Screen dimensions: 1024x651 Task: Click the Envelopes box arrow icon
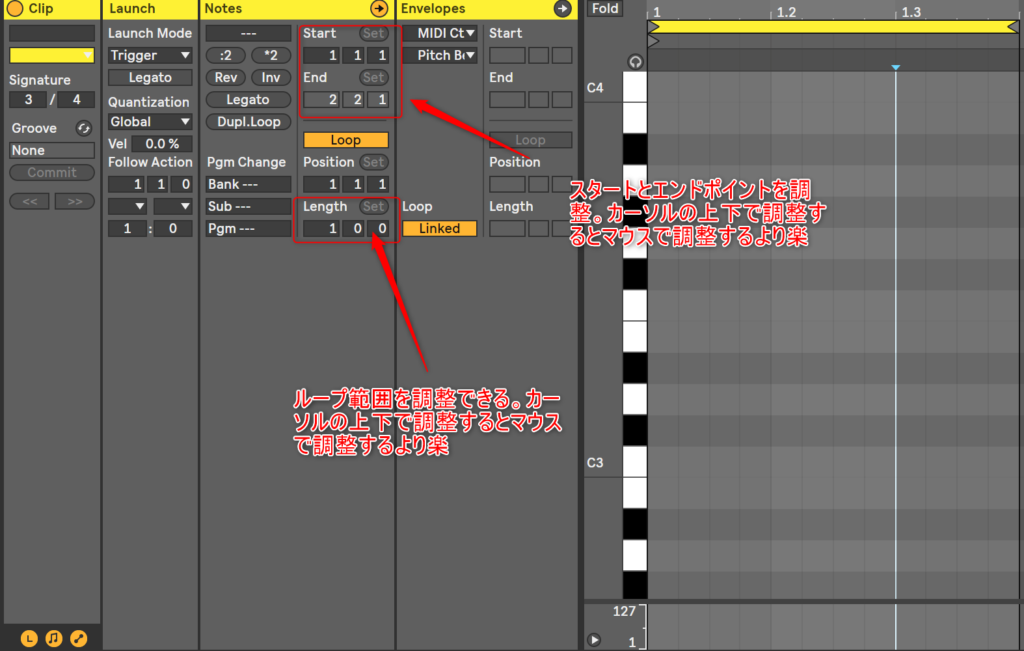pyautogui.click(x=562, y=9)
